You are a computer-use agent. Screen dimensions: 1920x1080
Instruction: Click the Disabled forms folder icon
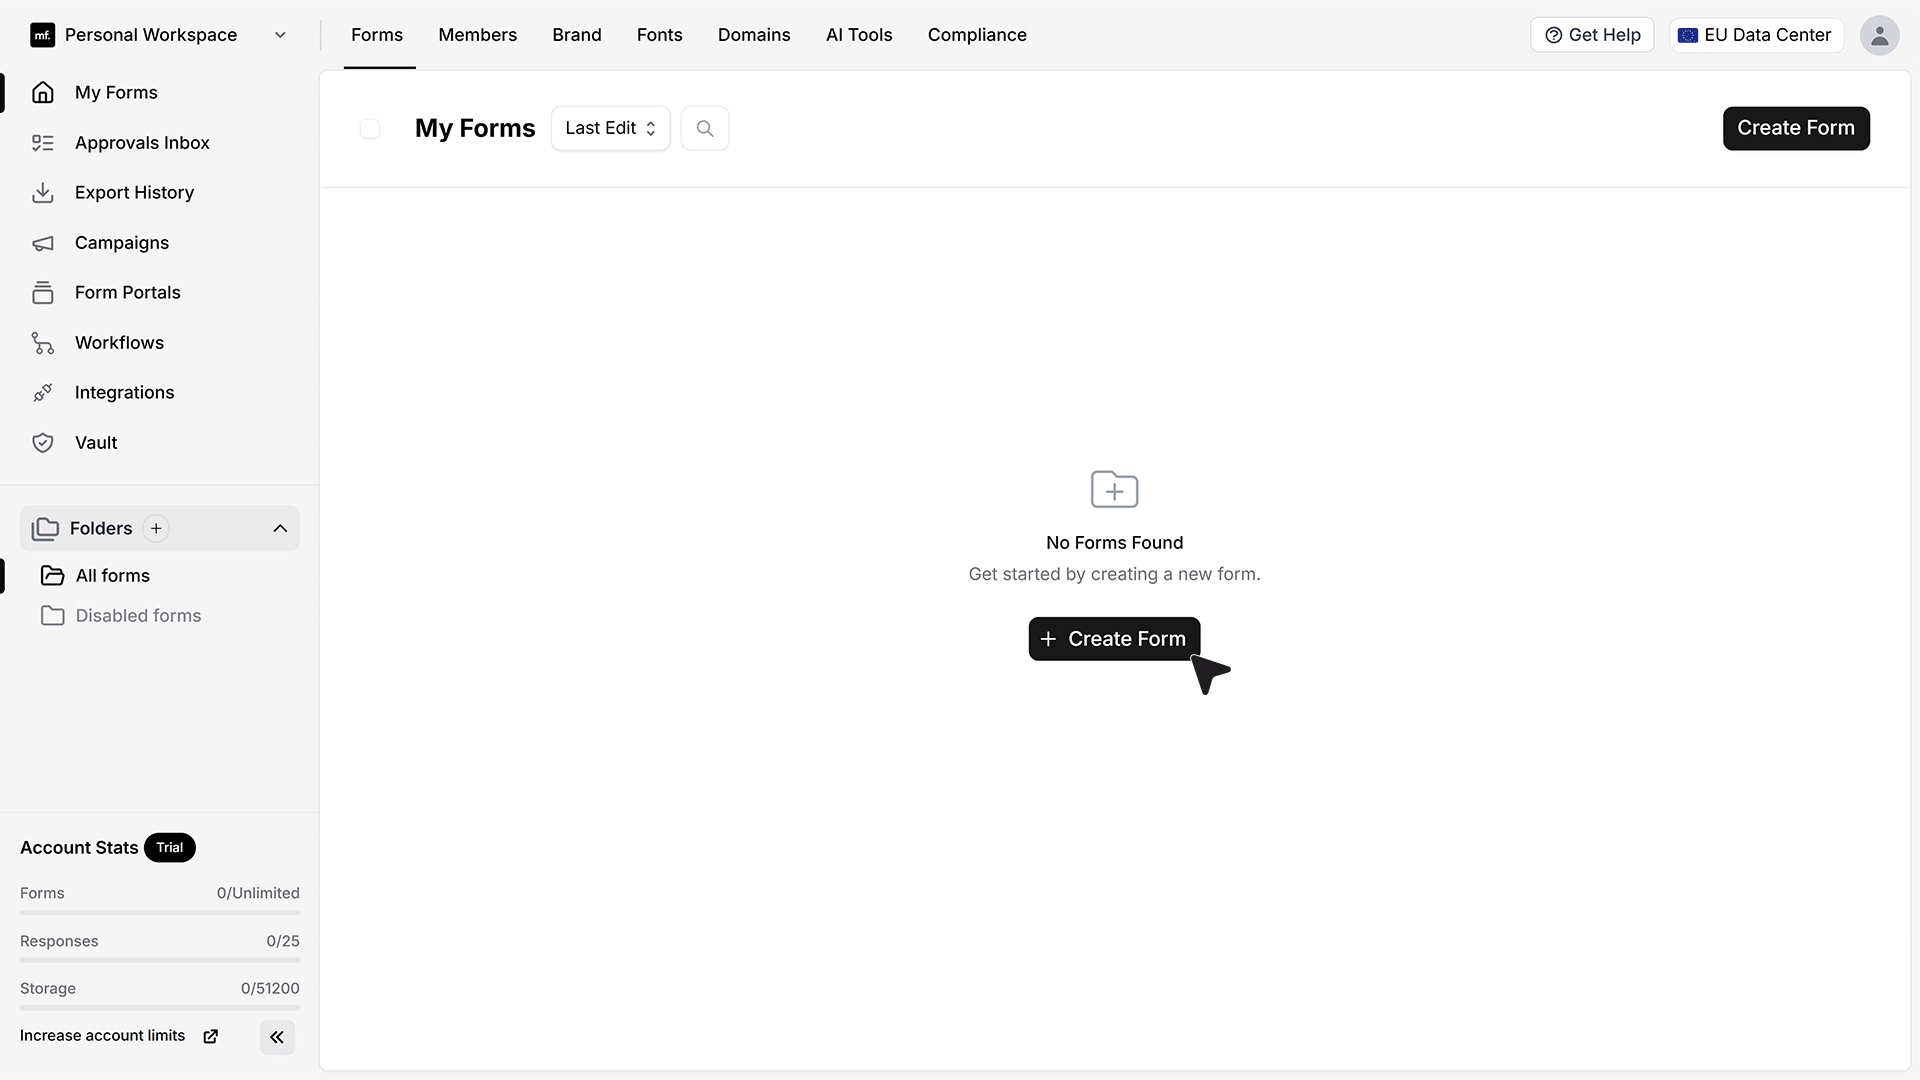tap(52, 615)
